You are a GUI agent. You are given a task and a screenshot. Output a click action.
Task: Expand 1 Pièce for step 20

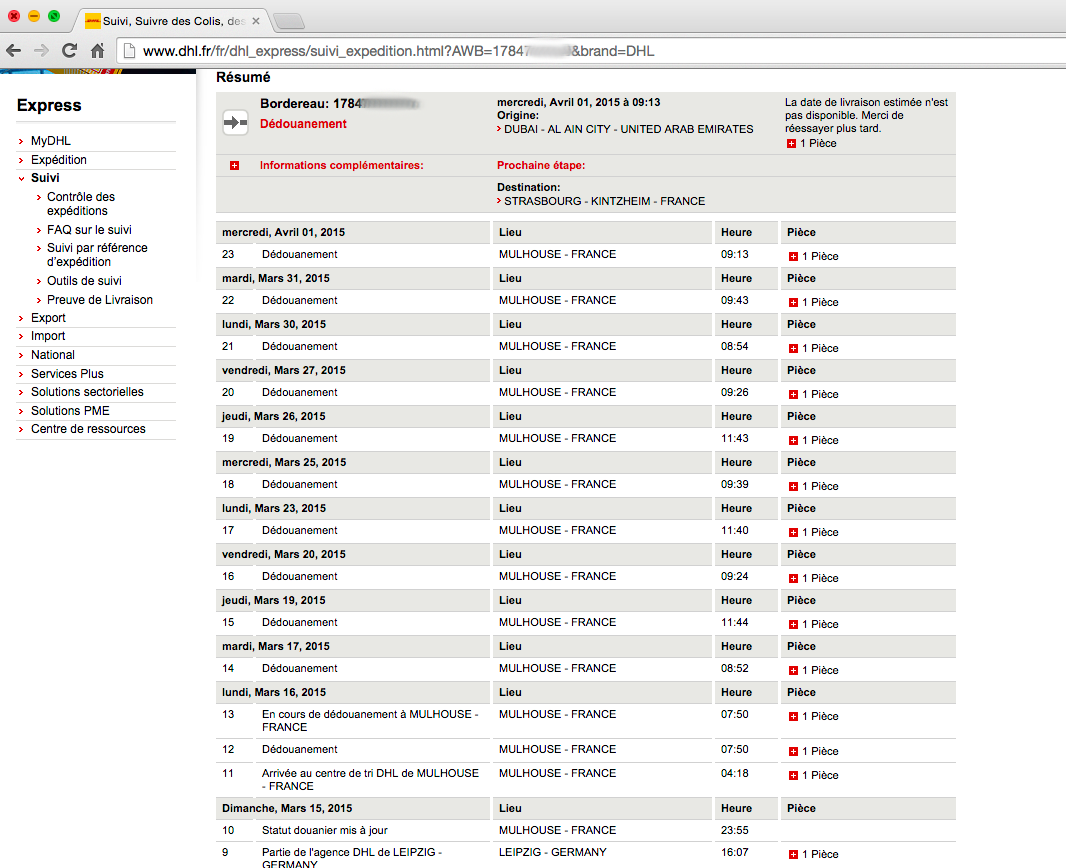(793, 394)
